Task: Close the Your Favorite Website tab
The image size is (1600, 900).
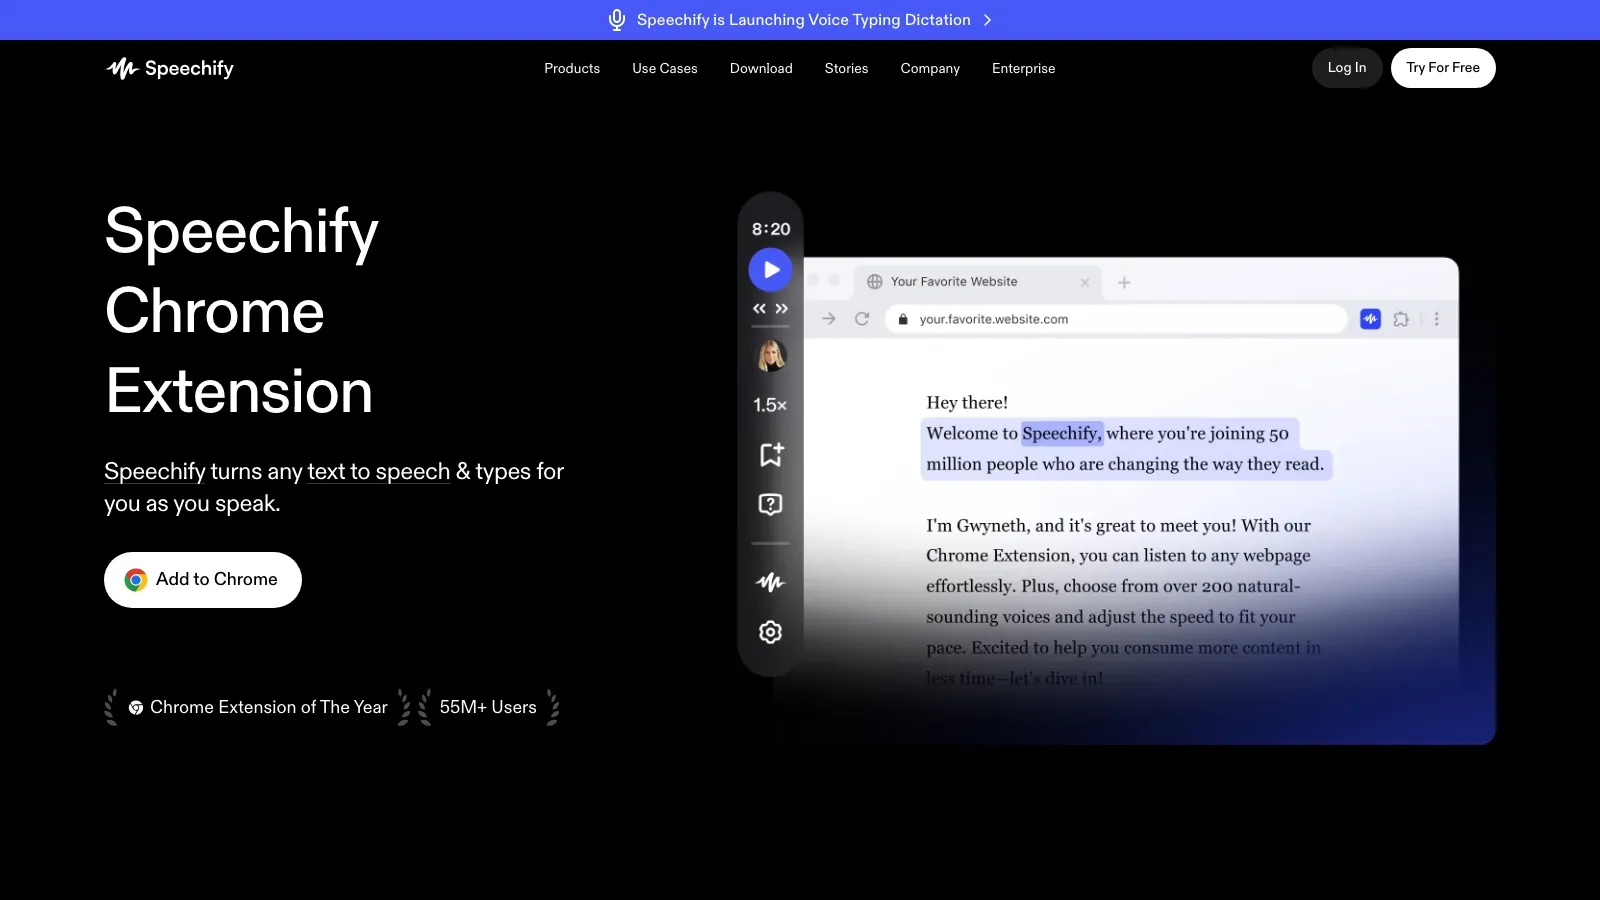Action: pos(1085,283)
